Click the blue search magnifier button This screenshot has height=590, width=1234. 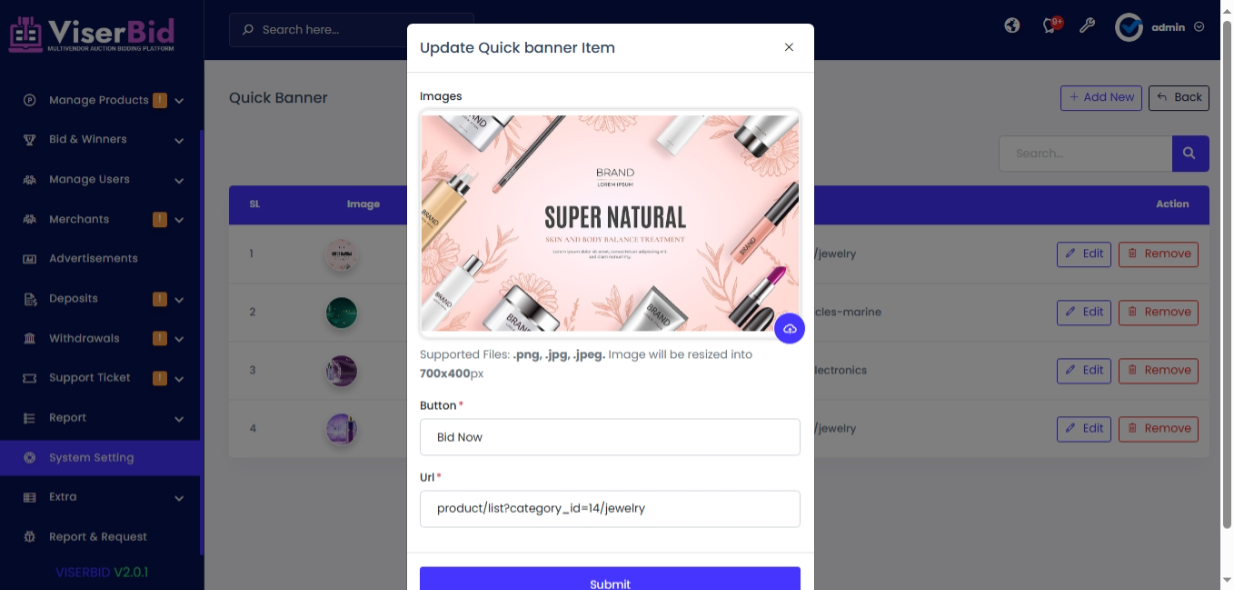tap(1190, 153)
